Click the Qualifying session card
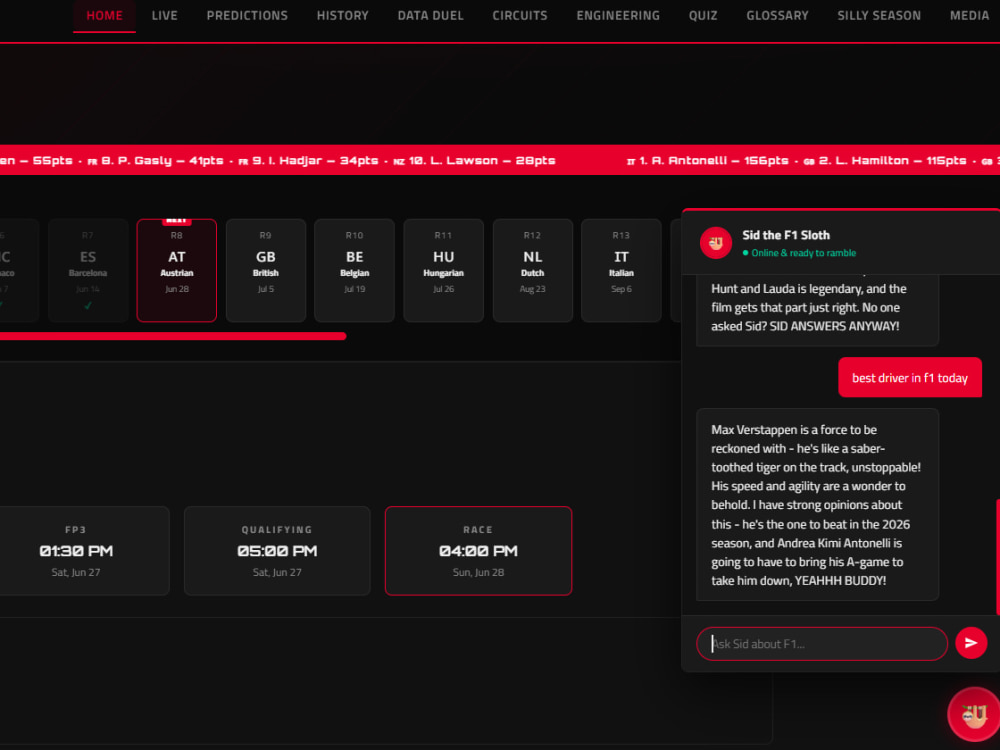This screenshot has height=750, width=1000. (277, 551)
